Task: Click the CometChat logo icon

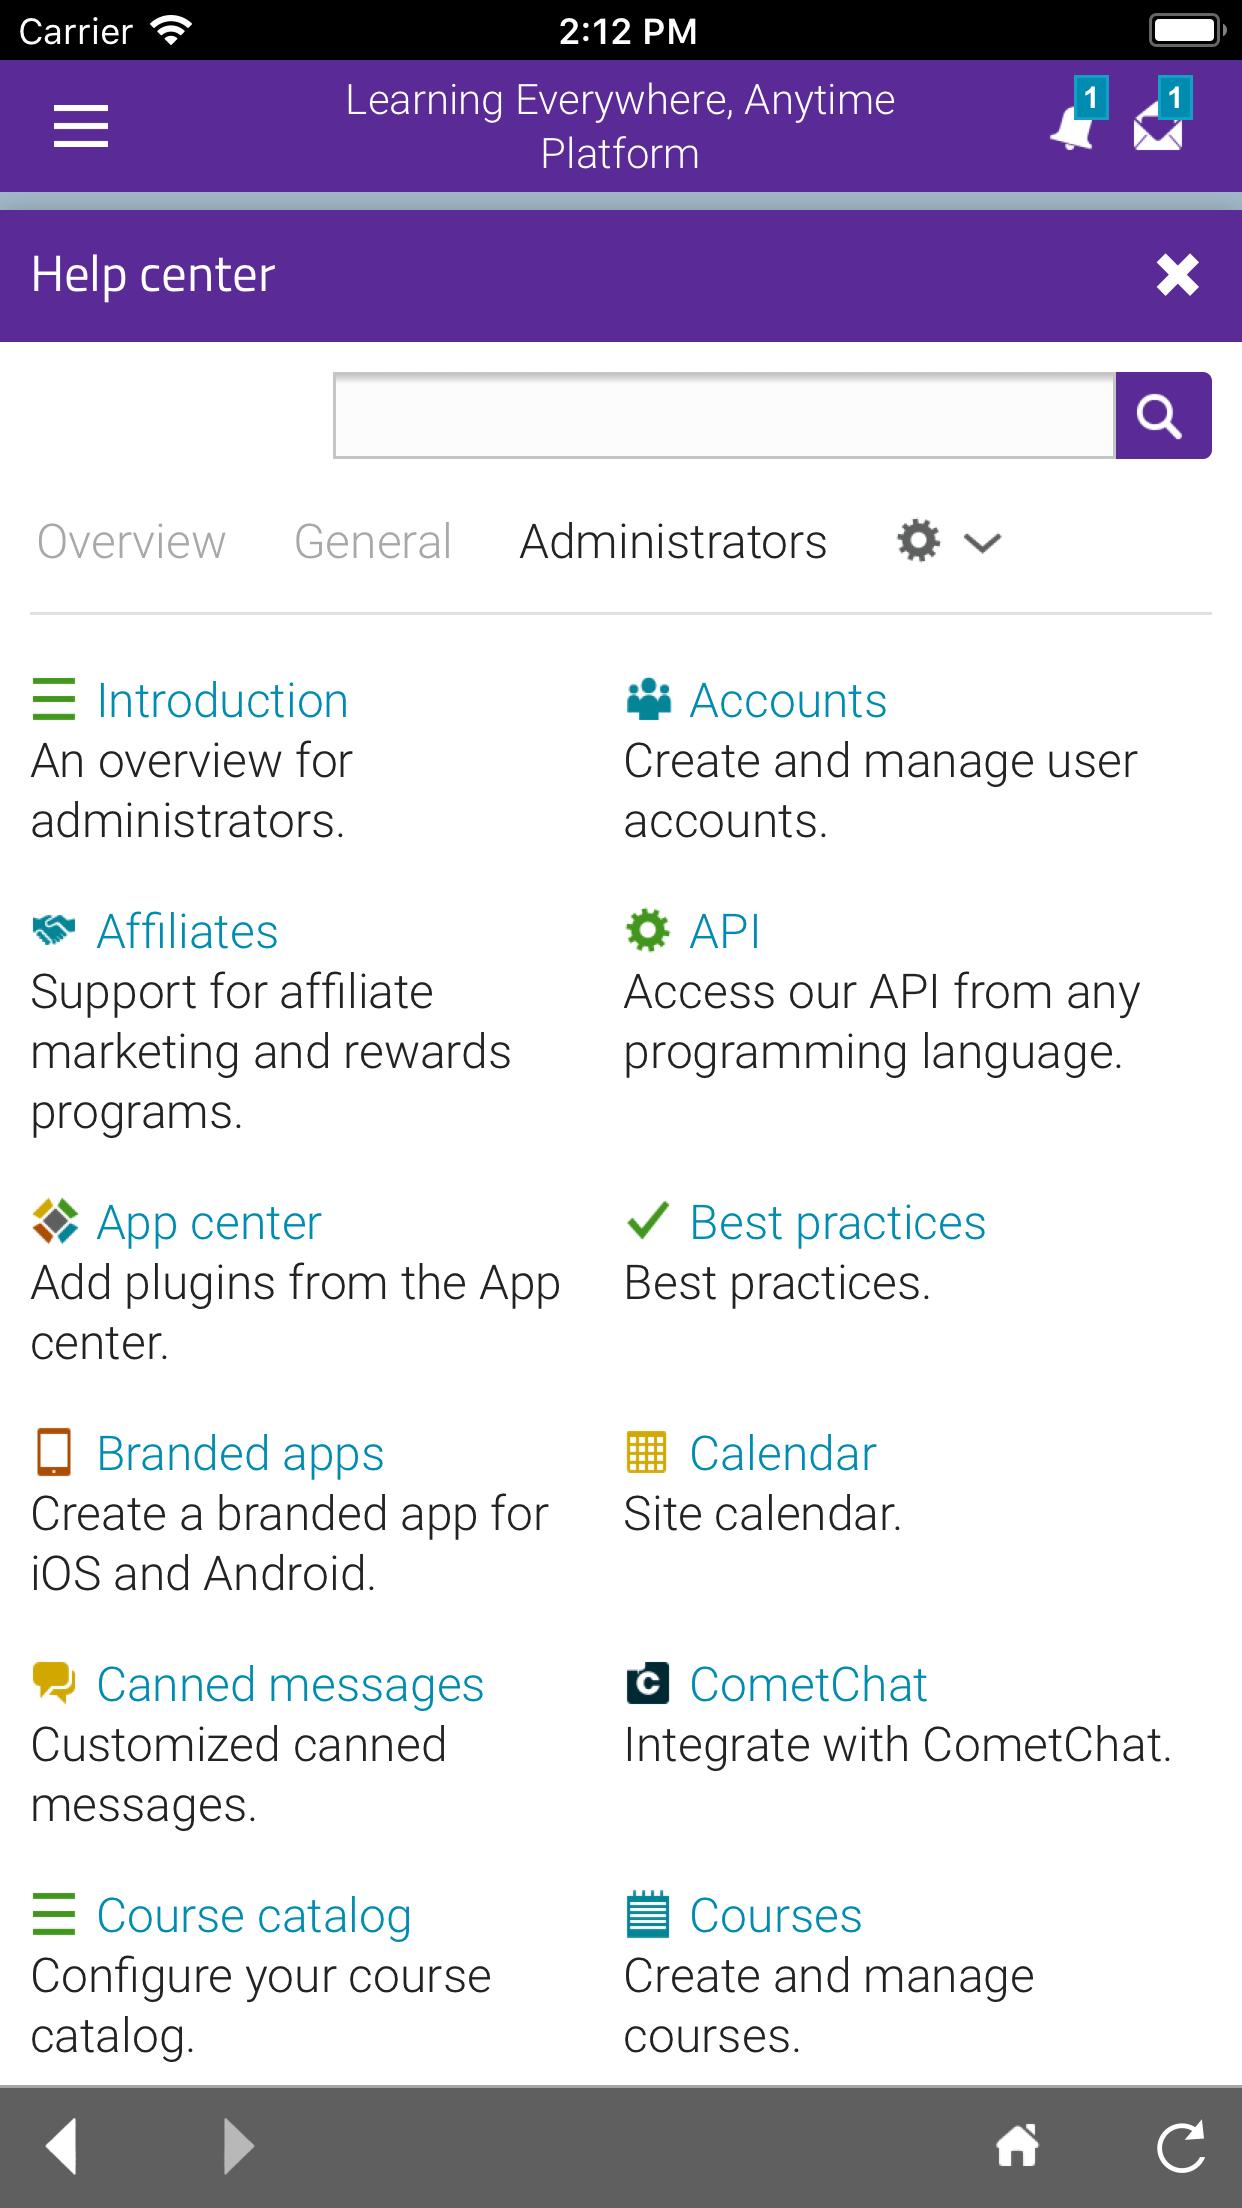Action: pyautogui.click(x=647, y=1684)
